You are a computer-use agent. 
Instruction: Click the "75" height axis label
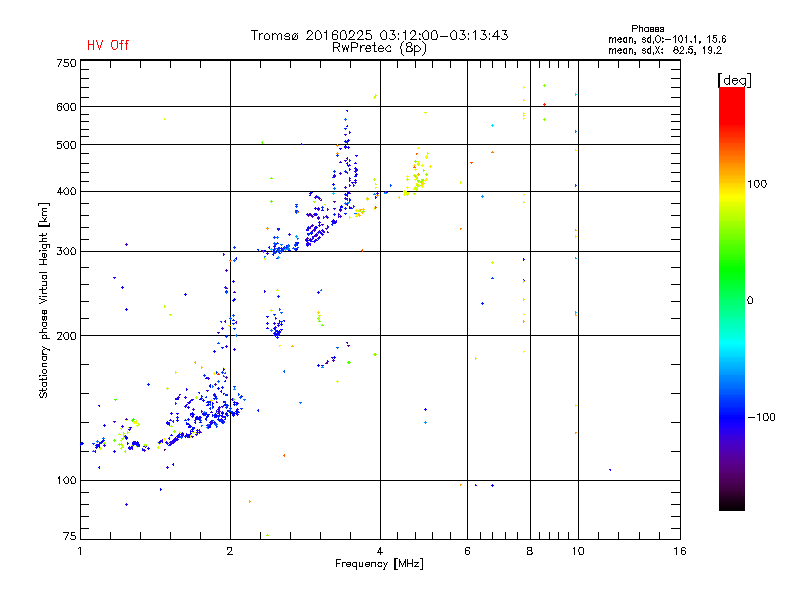70,536
